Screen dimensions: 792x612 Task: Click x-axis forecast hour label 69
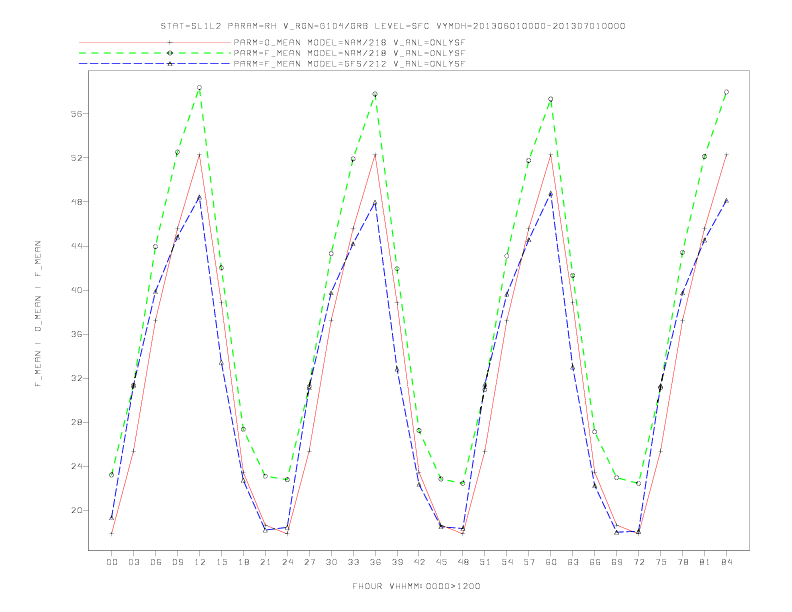[617, 562]
